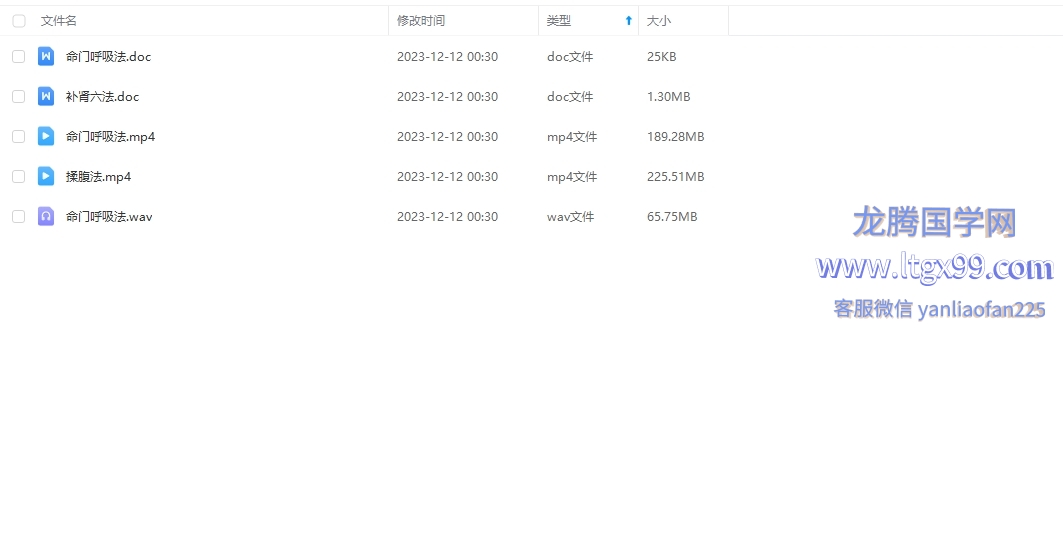
Task: Open file 命门呼吸法.mp4
Action: coord(111,136)
